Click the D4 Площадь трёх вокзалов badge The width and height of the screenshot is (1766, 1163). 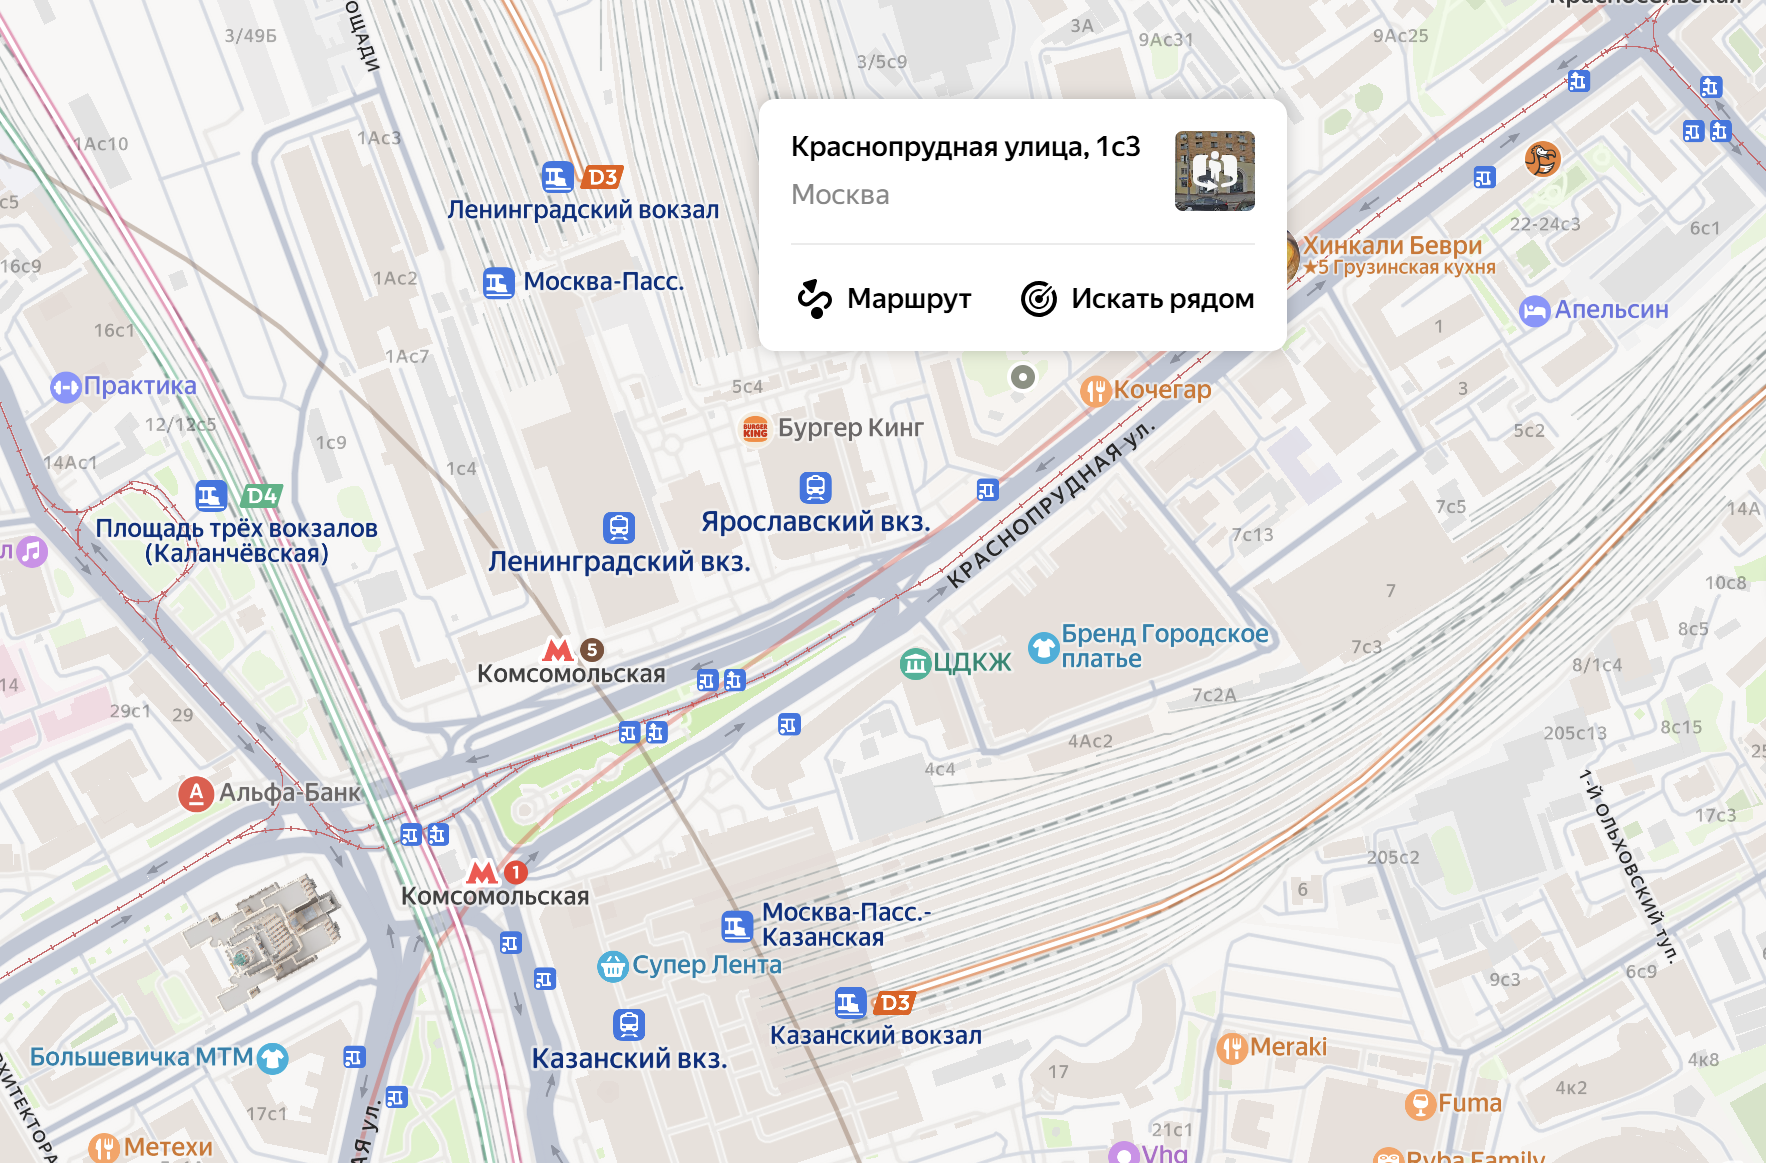262,496
